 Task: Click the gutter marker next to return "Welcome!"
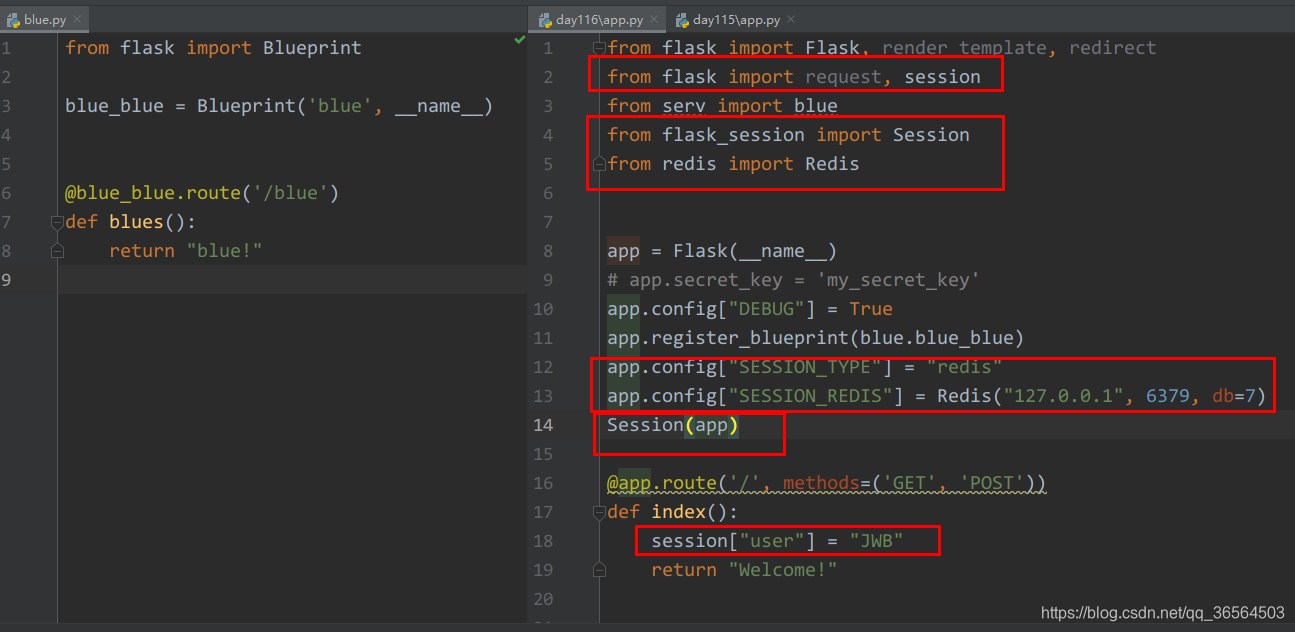[598, 569]
